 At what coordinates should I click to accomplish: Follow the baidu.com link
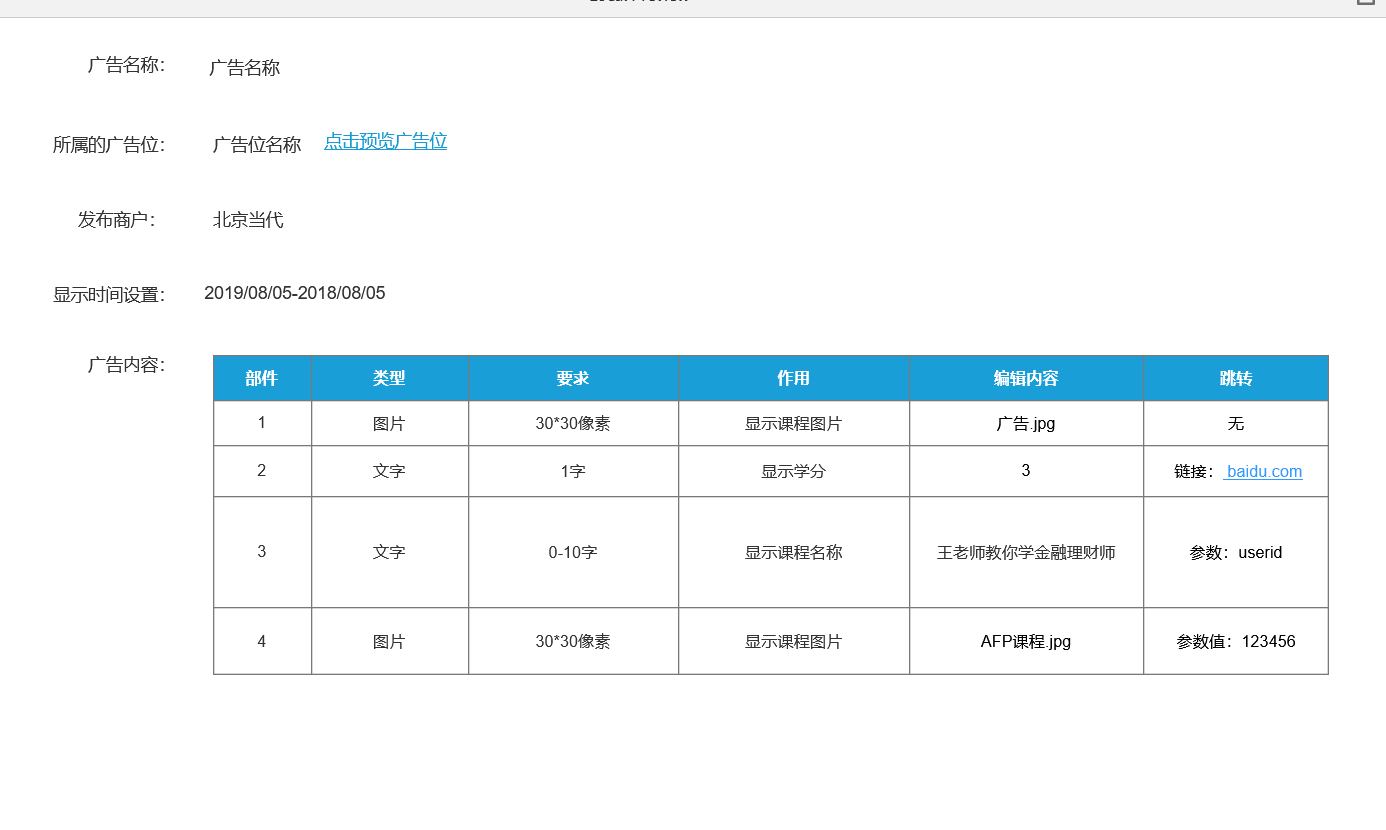tap(1263, 472)
